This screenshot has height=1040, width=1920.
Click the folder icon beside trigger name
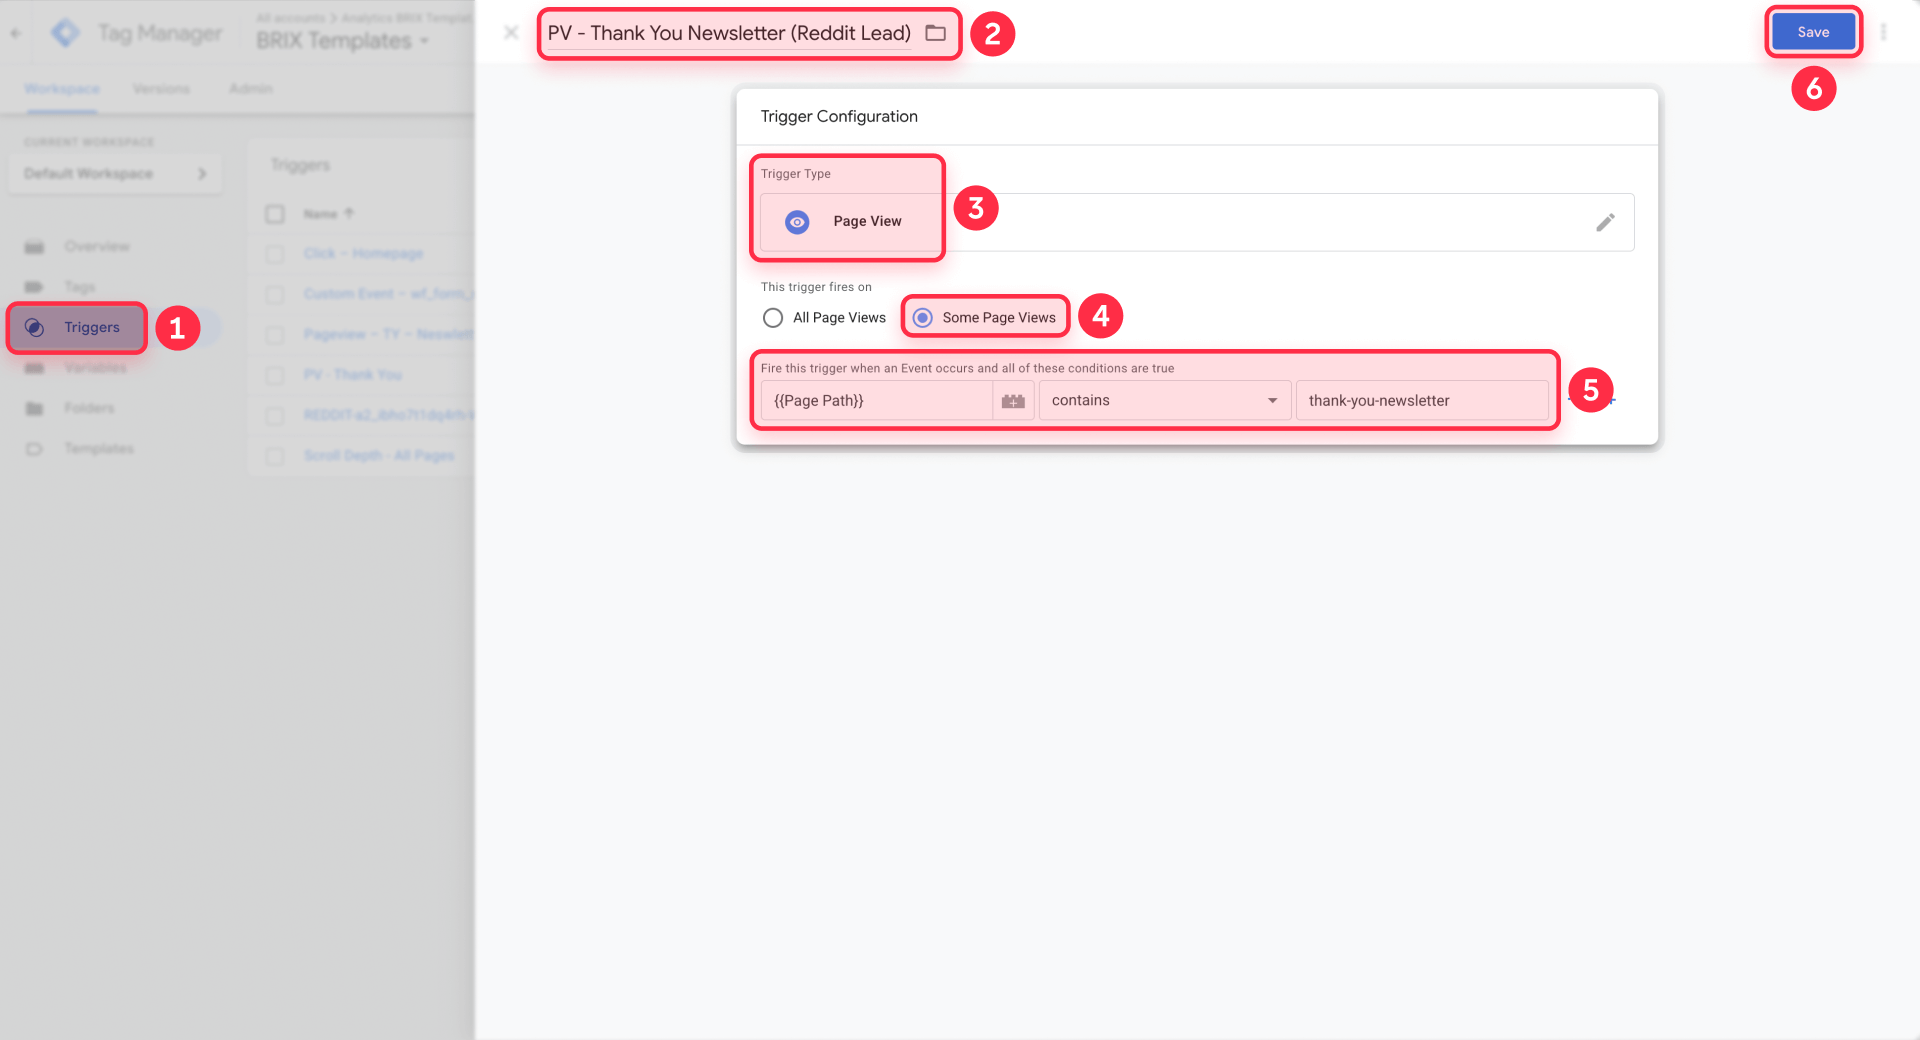tap(935, 33)
